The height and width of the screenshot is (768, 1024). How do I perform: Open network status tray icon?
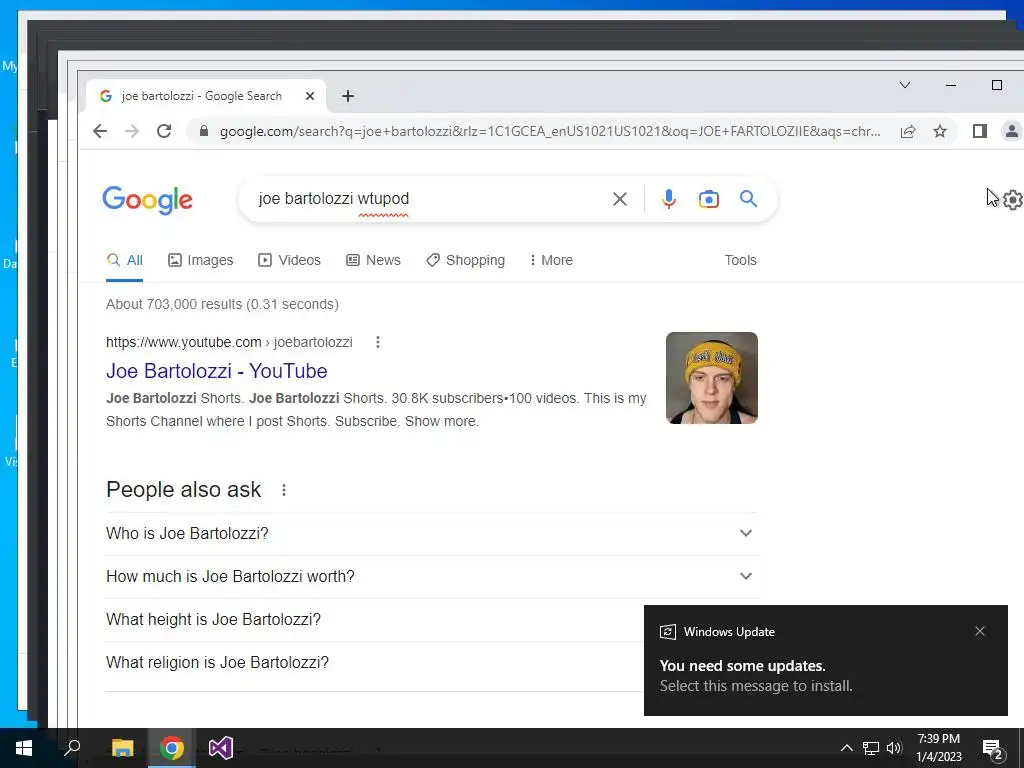(x=871, y=748)
